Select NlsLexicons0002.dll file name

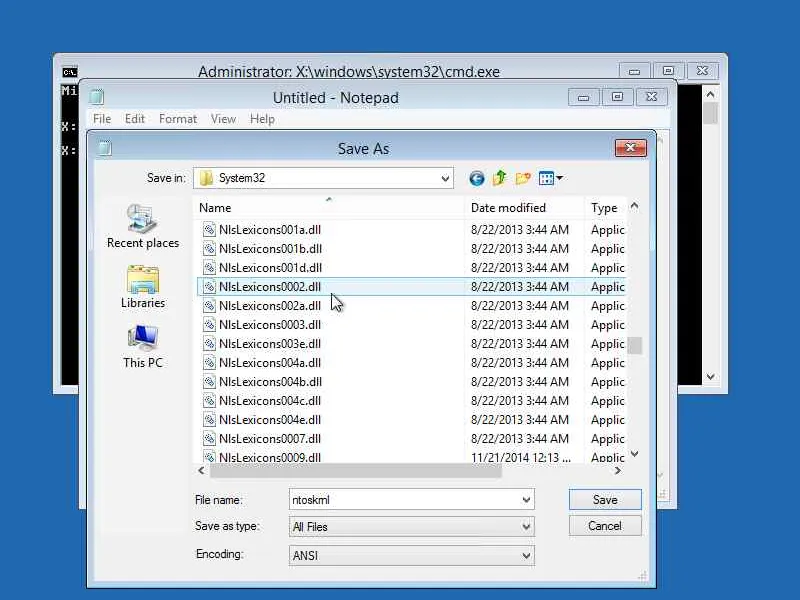[x=270, y=287]
